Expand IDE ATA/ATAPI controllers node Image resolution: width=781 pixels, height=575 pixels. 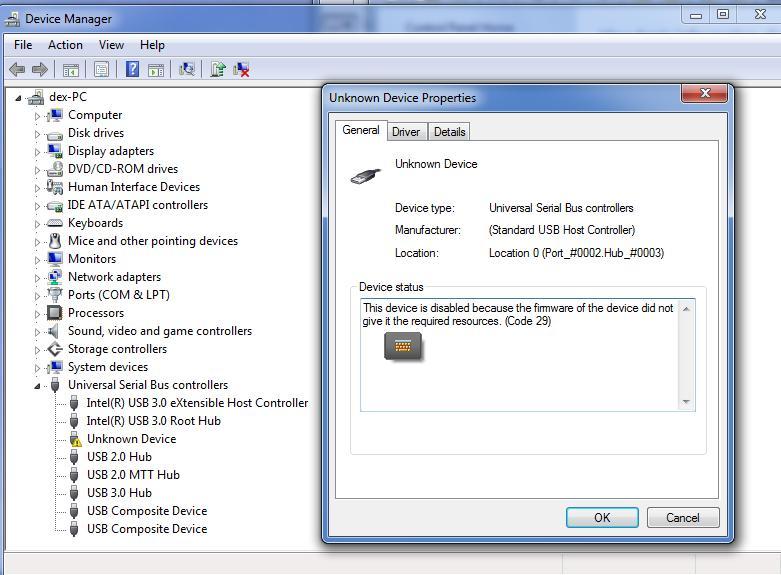[x=37, y=206]
